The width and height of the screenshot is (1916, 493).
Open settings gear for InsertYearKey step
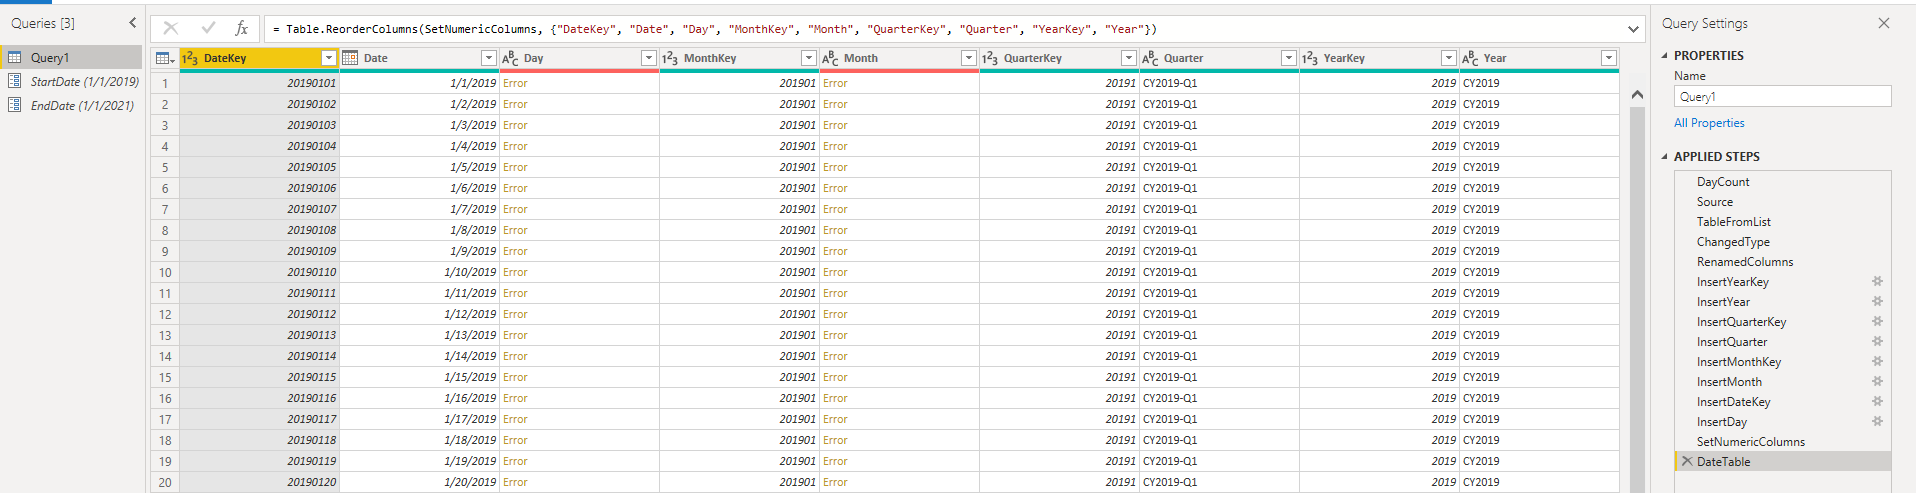point(1877,282)
